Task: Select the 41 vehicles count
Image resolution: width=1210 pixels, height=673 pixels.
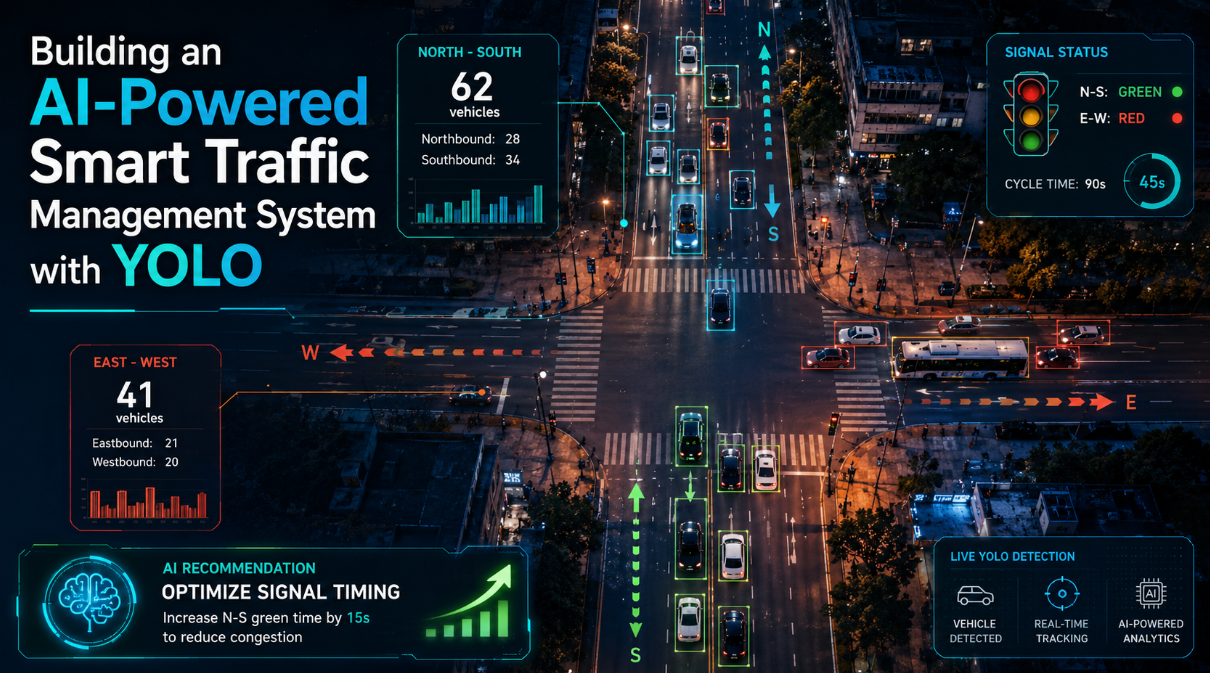Action: [139, 400]
